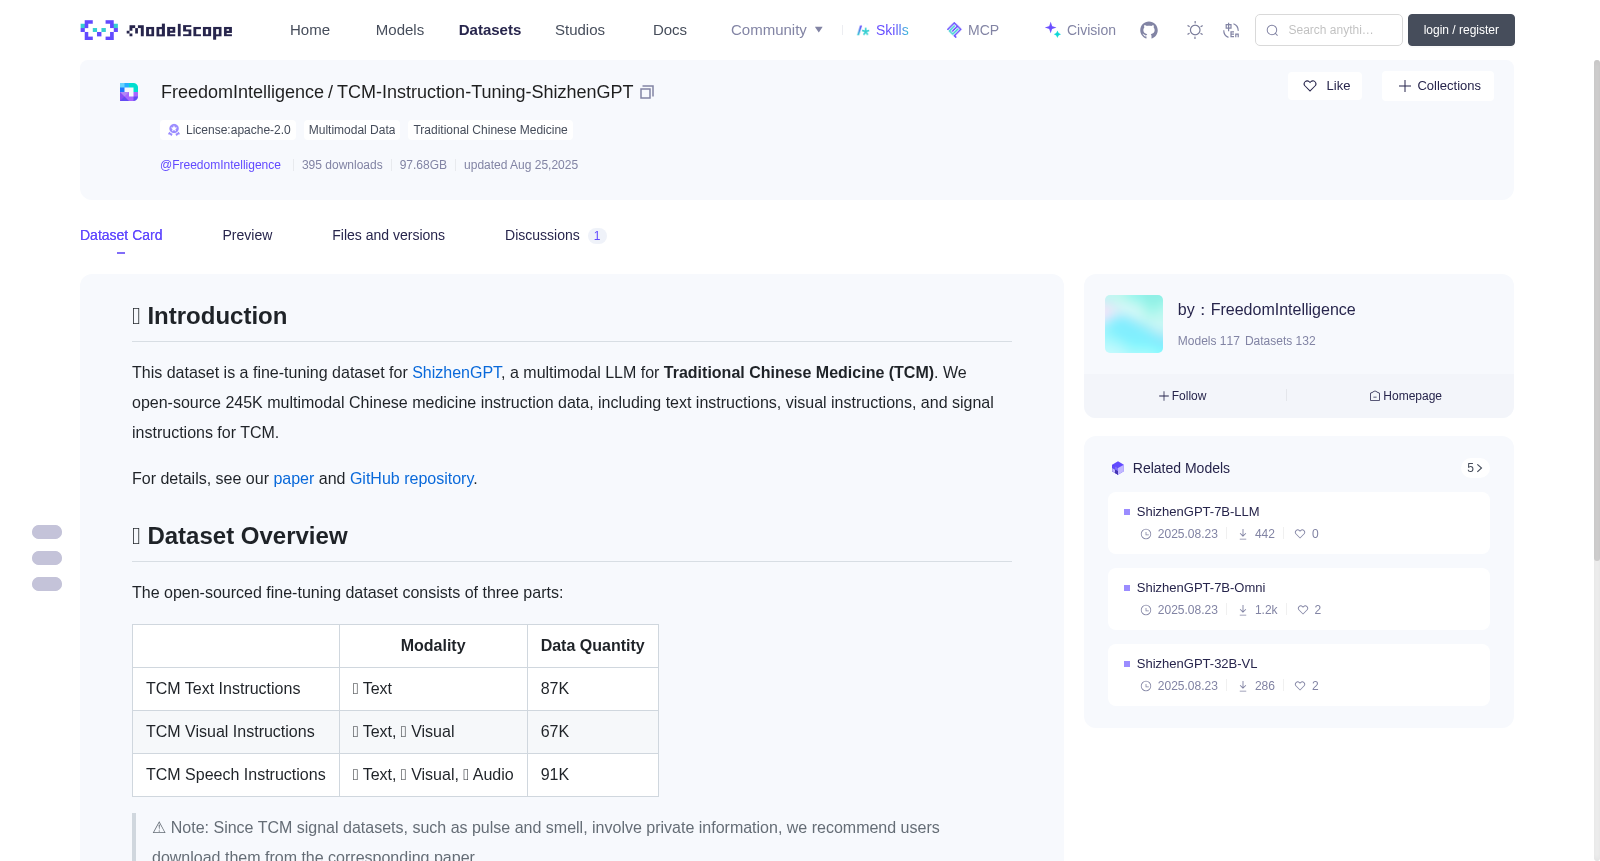Go to the Home page
This screenshot has height=861, width=1600.
310,30
